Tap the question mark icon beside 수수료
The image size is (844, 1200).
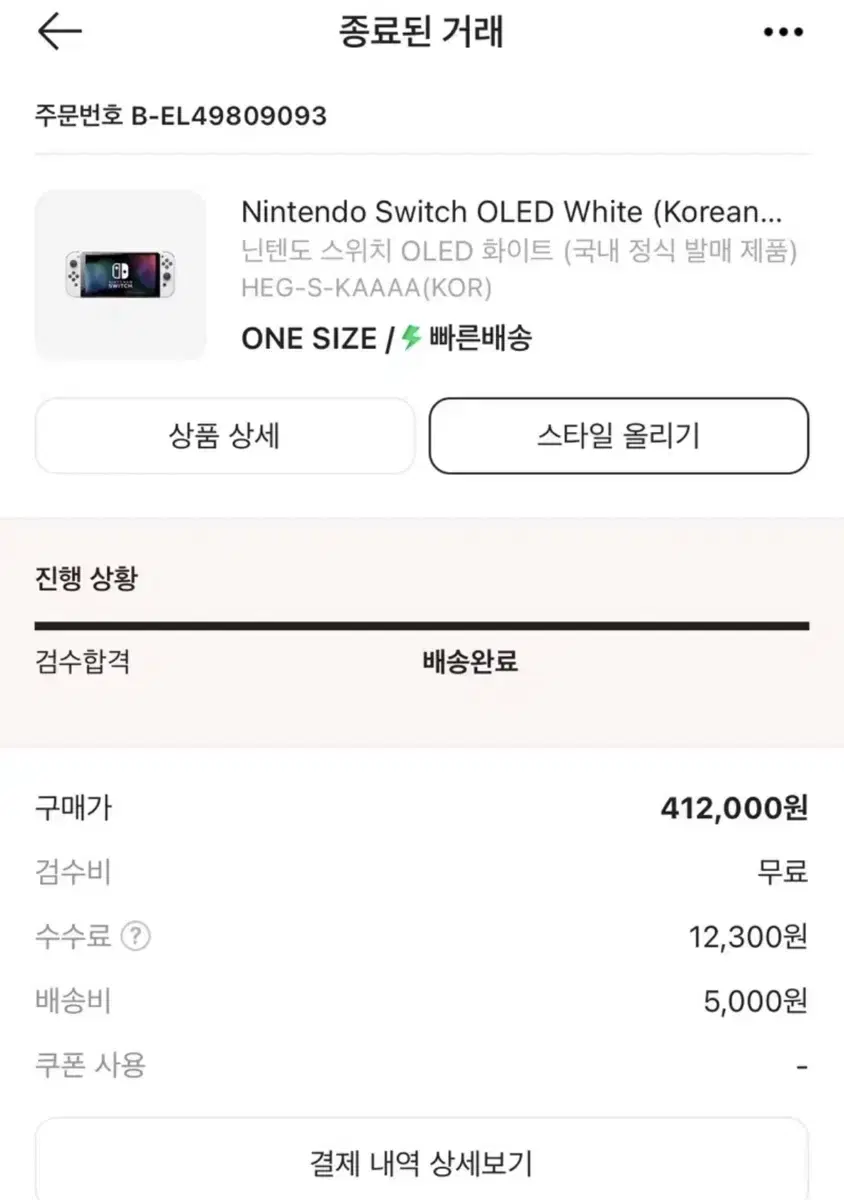[x=135, y=937]
